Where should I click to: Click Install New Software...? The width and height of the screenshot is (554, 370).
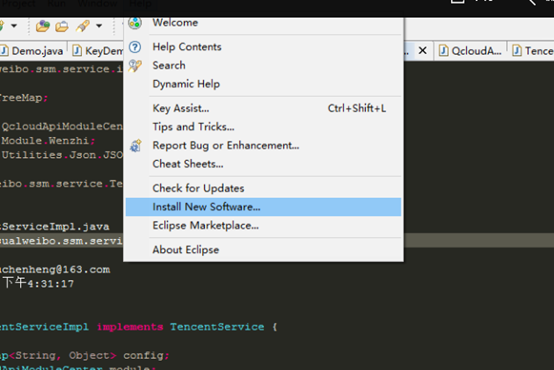(263, 207)
